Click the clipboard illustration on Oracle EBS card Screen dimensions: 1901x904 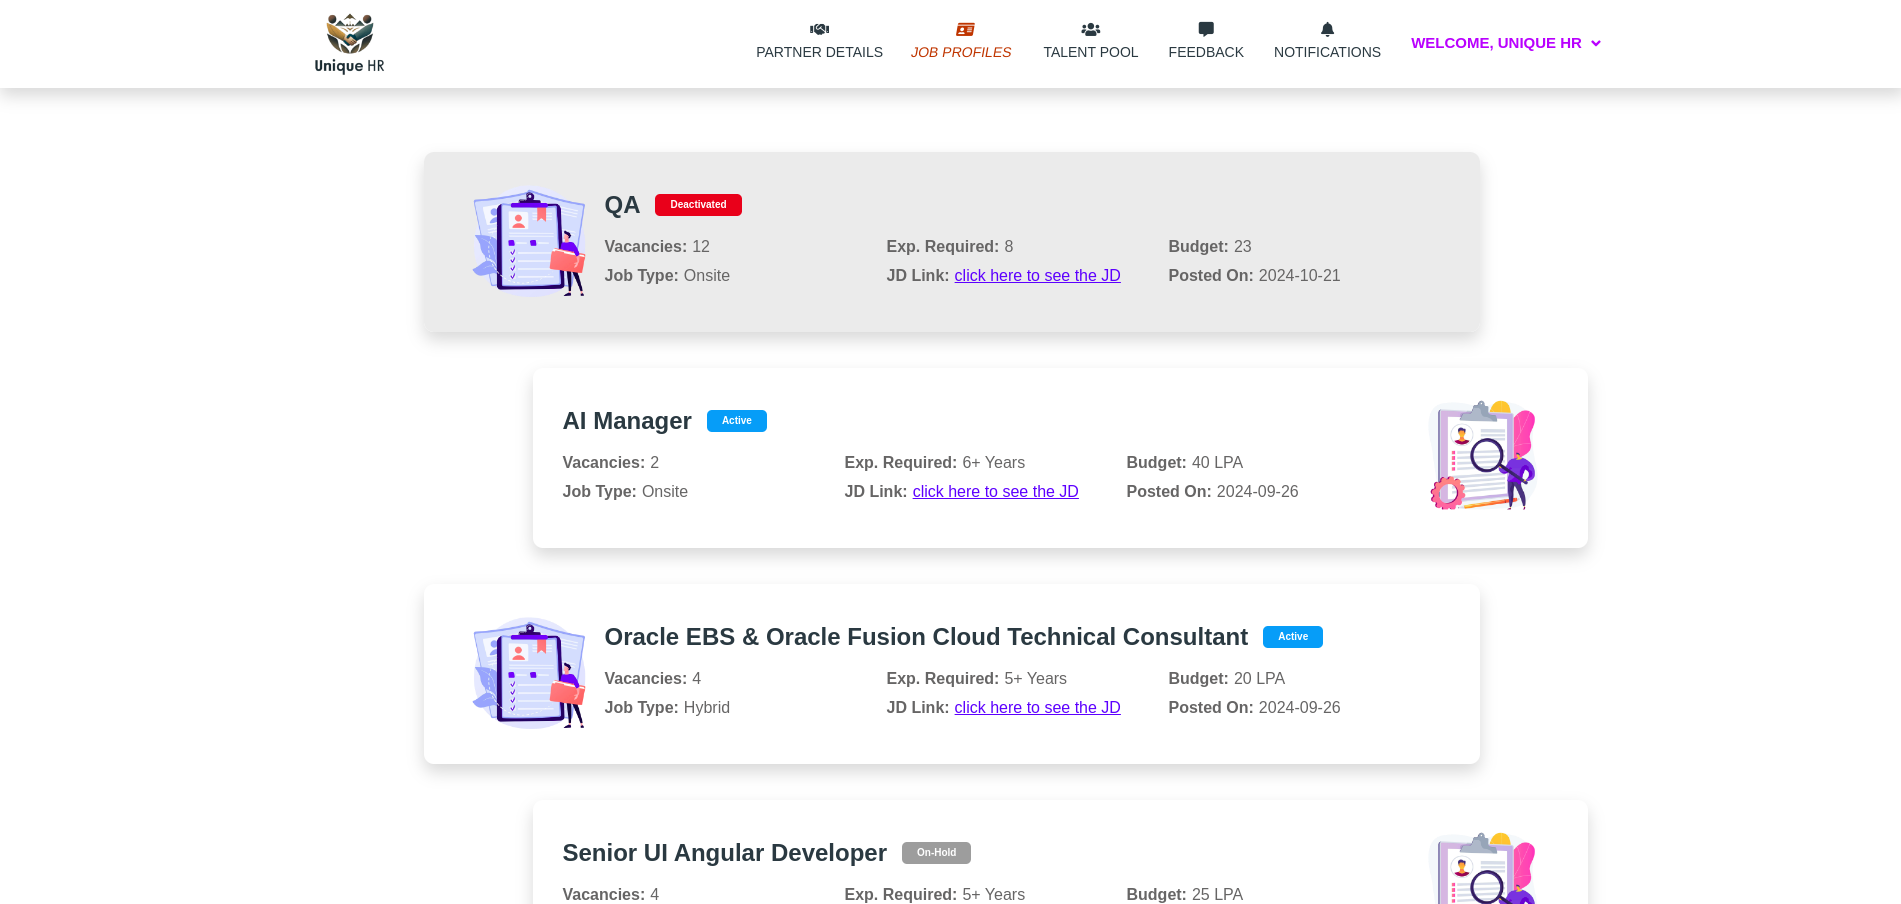point(529,674)
